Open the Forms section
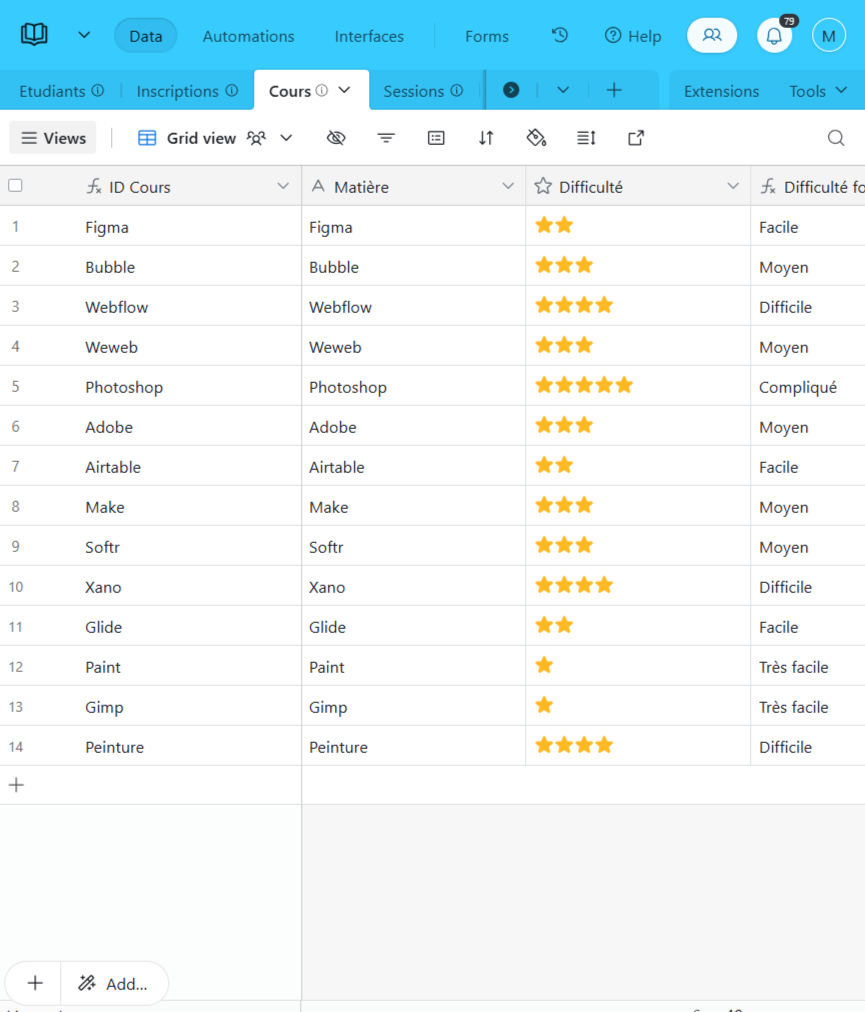865x1012 pixels. [x=487, y=36]
